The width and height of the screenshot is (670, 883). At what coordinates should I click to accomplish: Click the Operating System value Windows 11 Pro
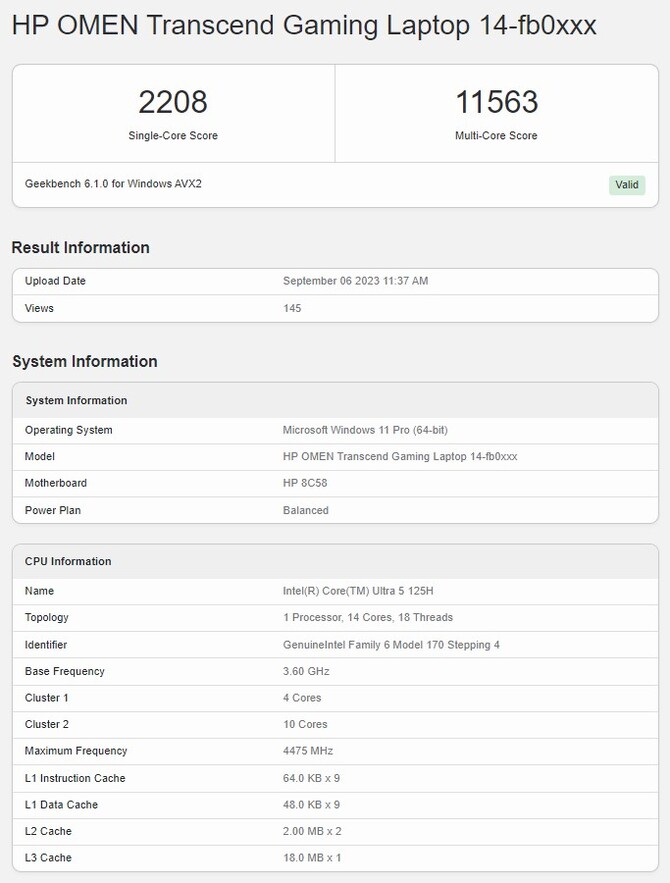point(365,430)
